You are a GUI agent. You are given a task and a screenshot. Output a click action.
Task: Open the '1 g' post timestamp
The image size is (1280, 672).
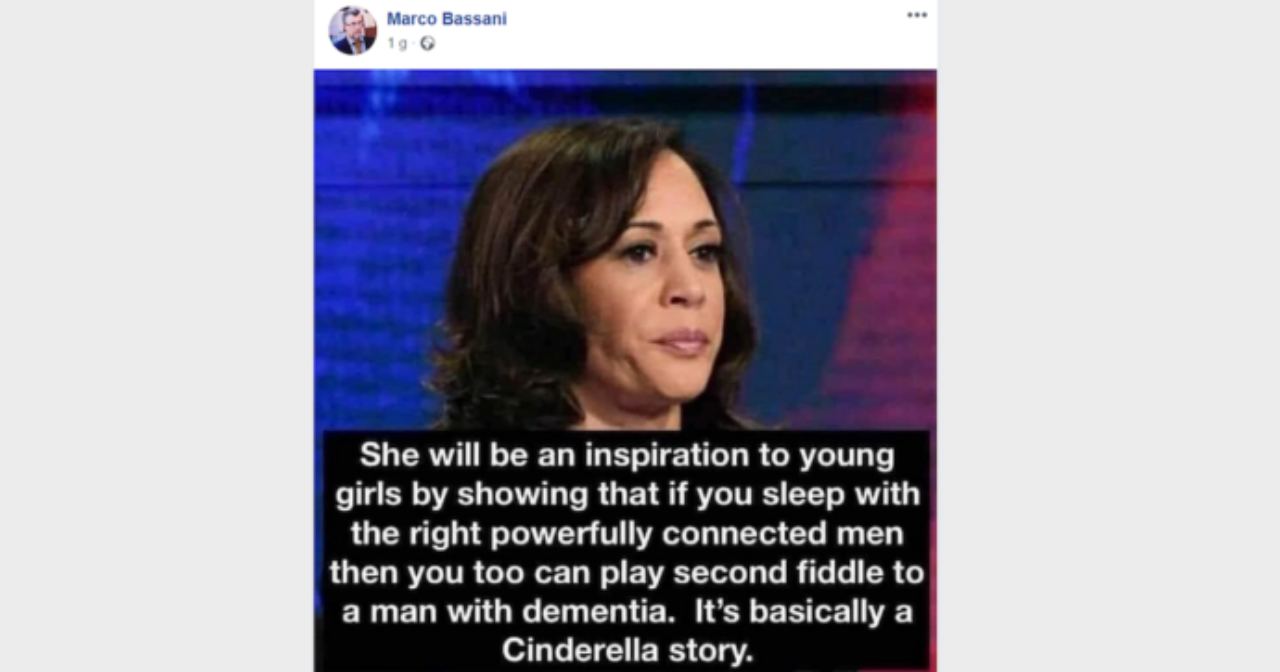tap(397, 43)
